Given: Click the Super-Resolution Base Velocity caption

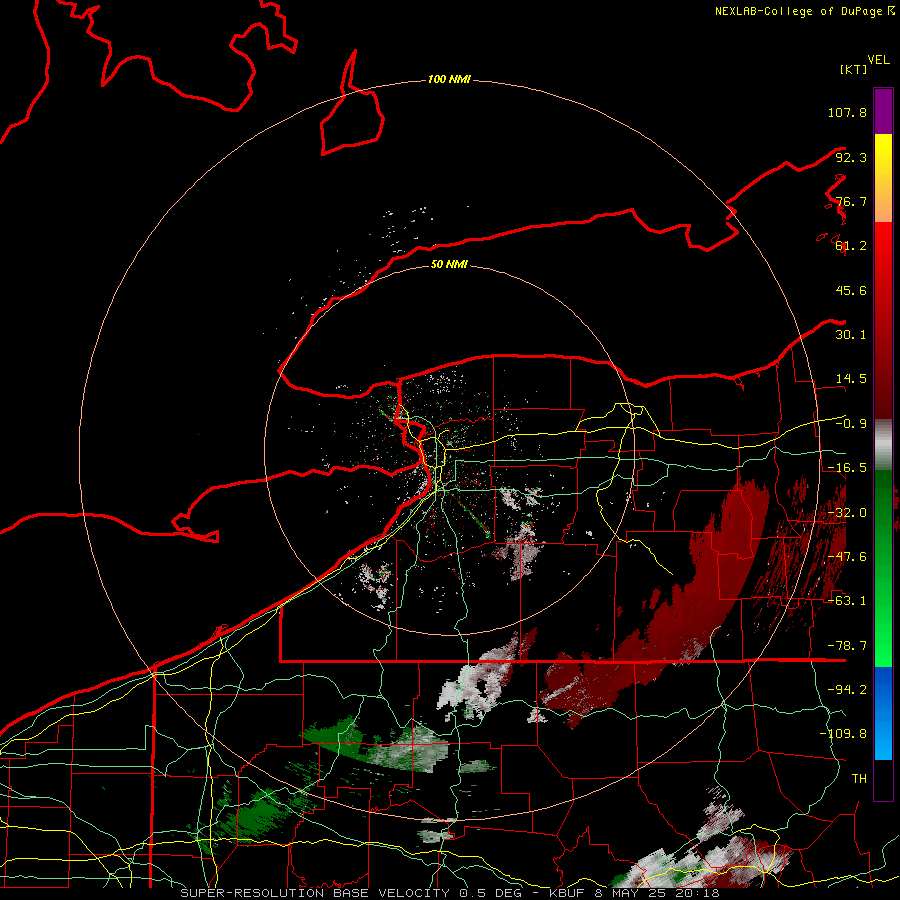Looking at the screenshot, I should [x=449, y=893].
